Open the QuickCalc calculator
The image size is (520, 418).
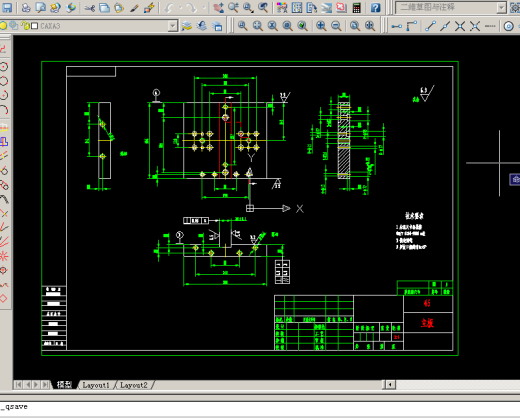pos(356,7)
